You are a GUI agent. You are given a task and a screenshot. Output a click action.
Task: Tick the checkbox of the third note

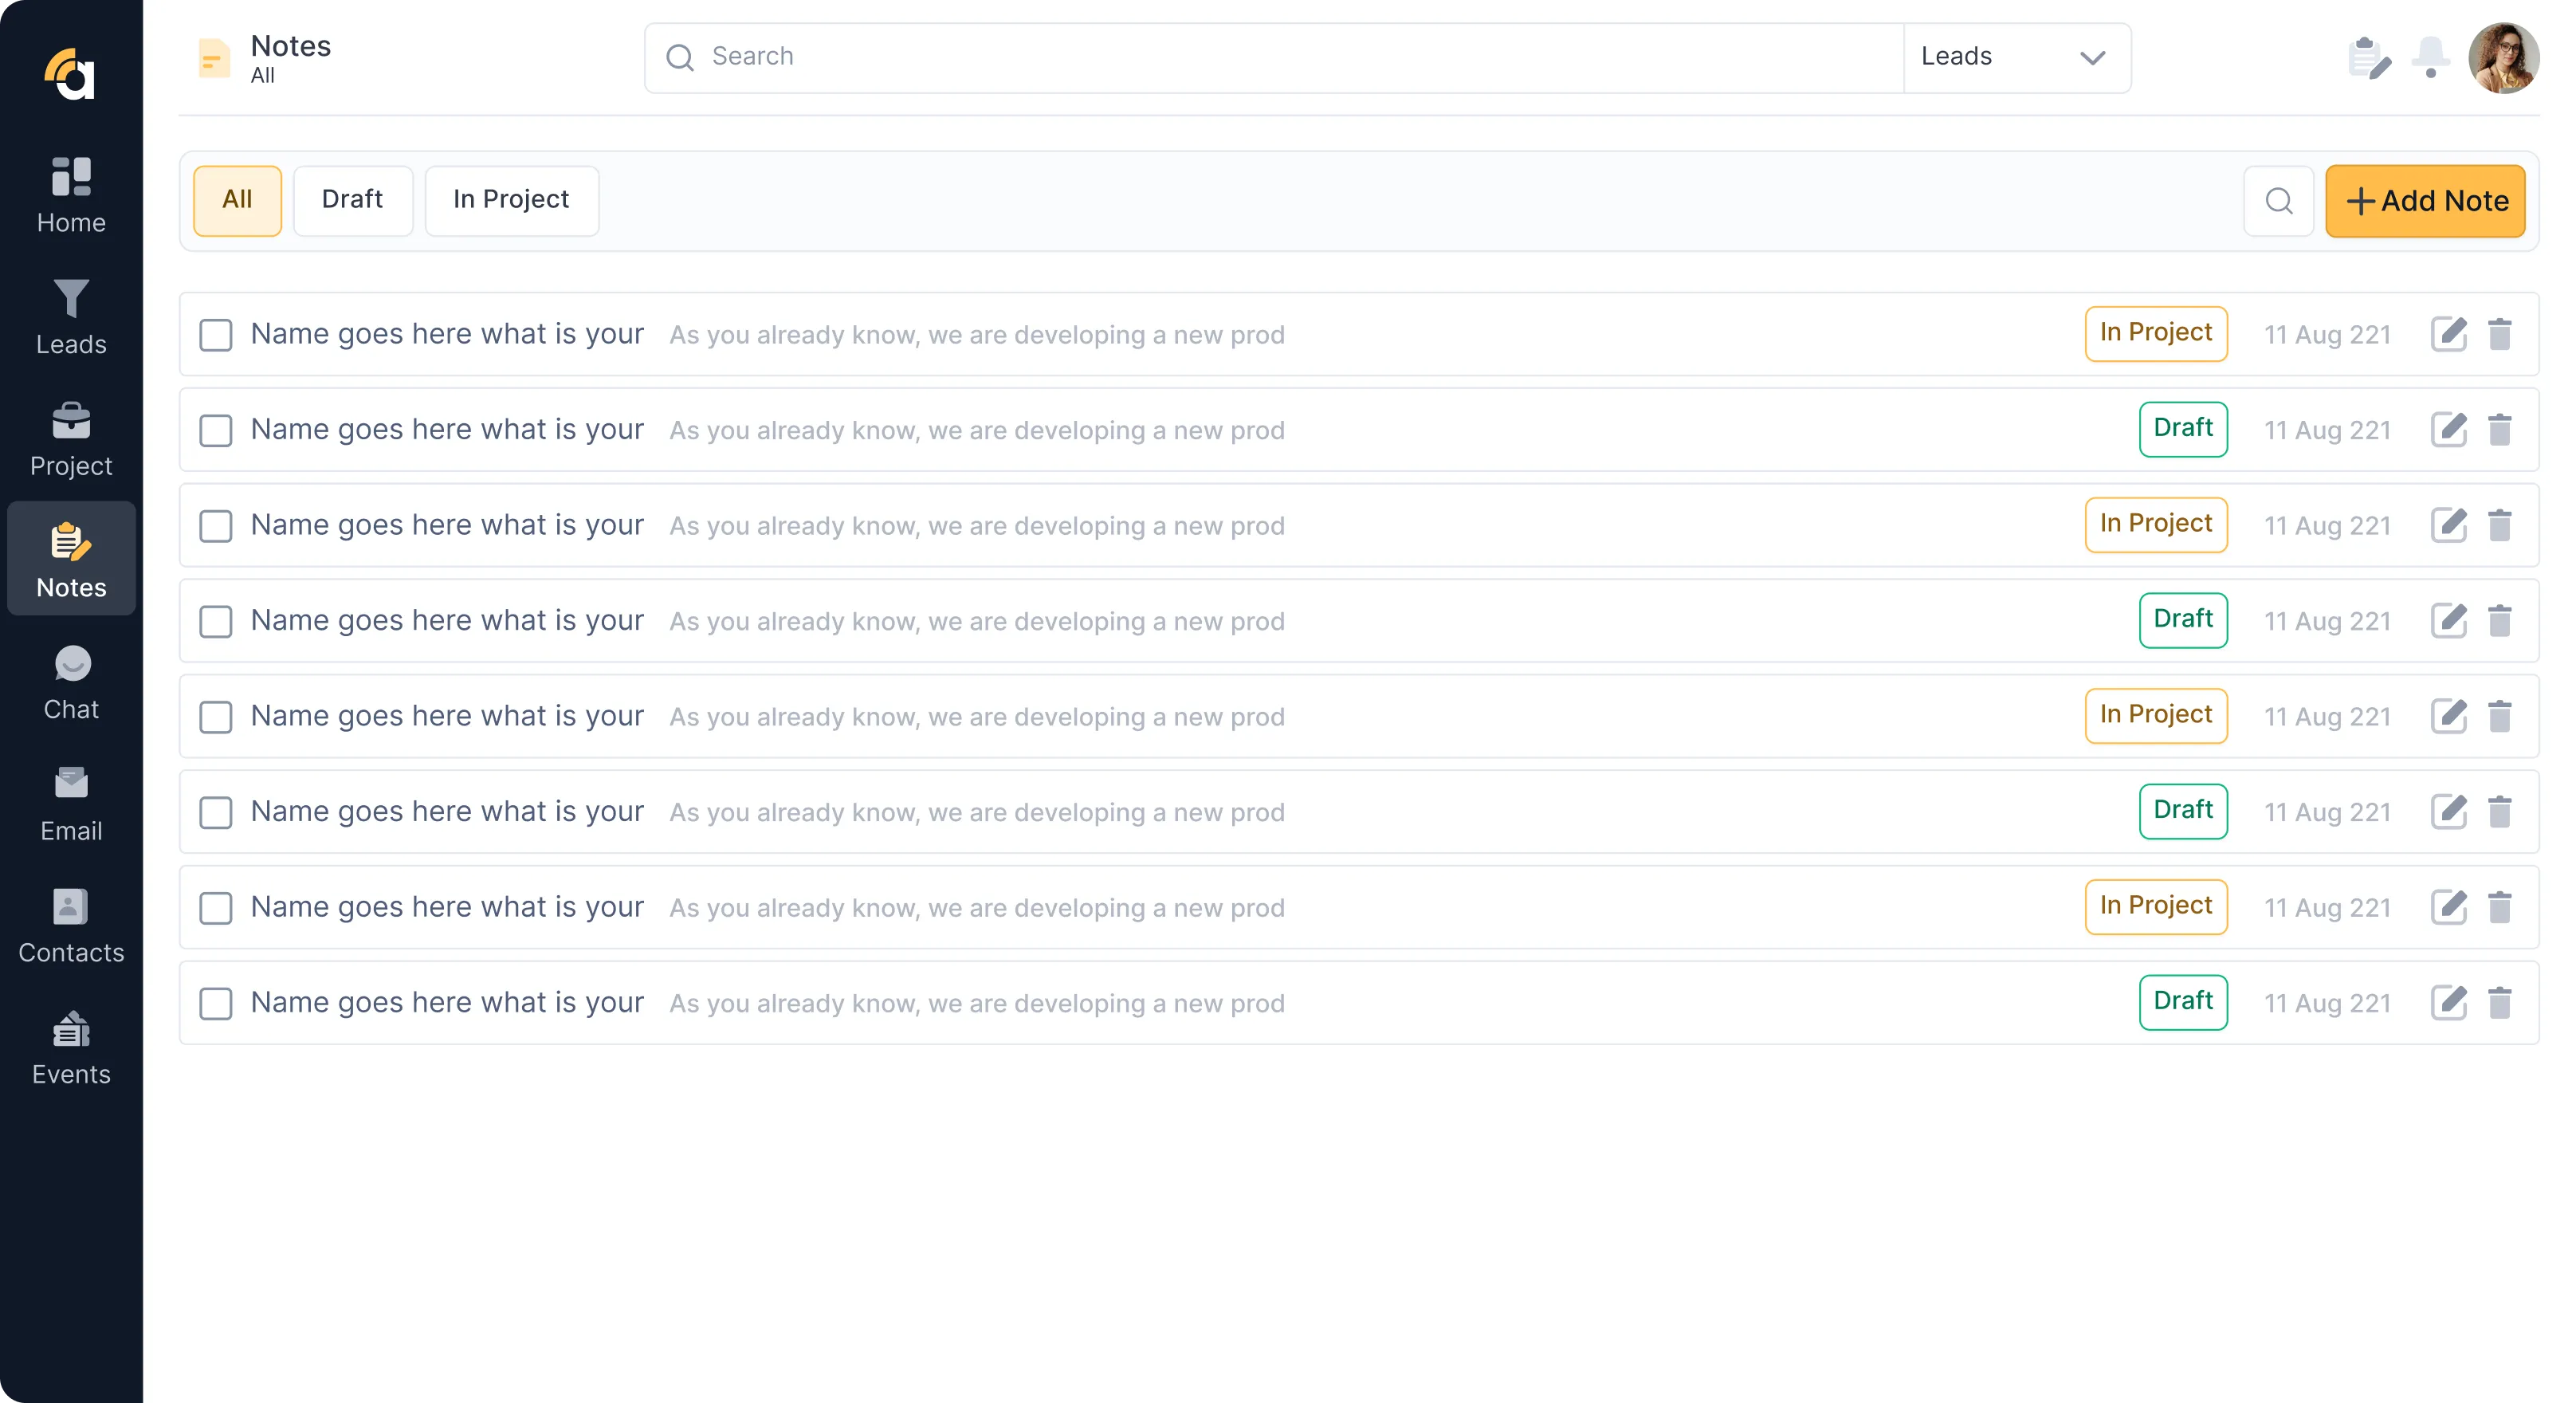coord(216,526)
